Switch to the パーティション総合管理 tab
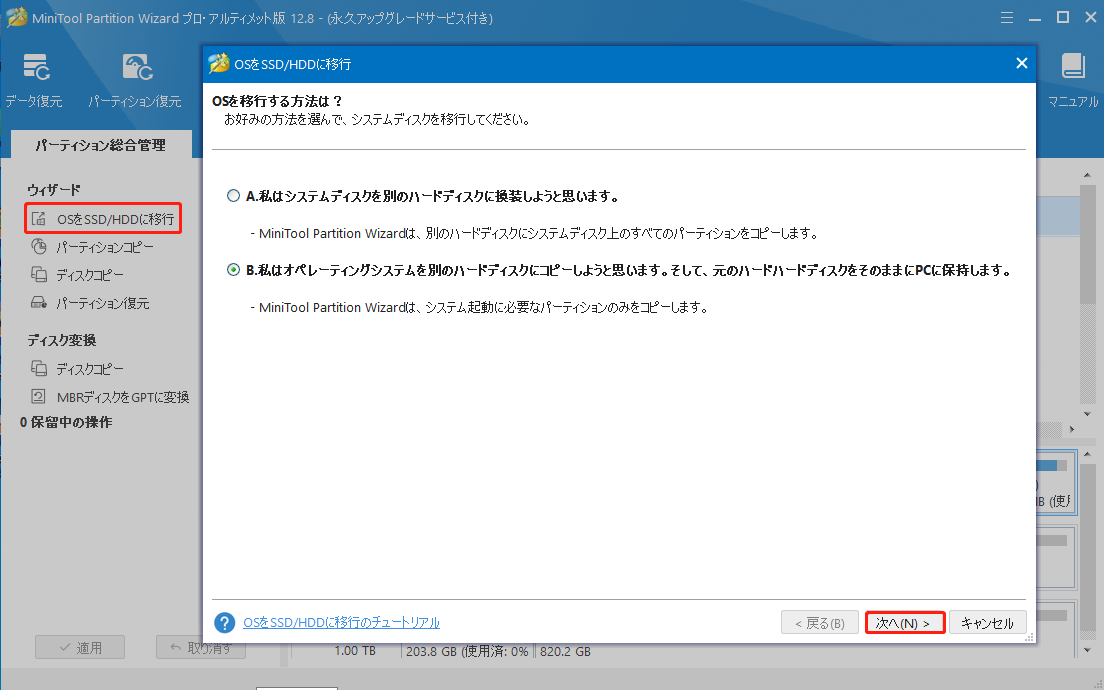This screenshot has height=690, width=1104. [101, 145]
